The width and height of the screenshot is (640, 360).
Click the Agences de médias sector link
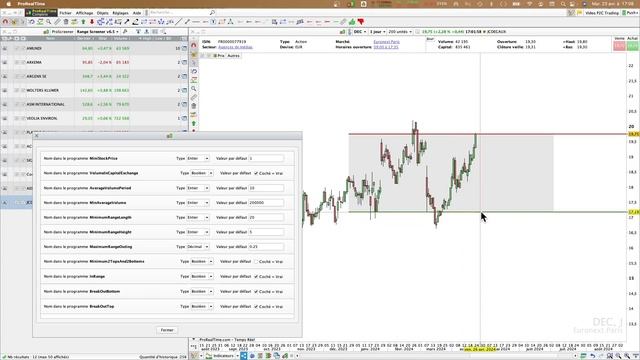click(x=236, y=47)
